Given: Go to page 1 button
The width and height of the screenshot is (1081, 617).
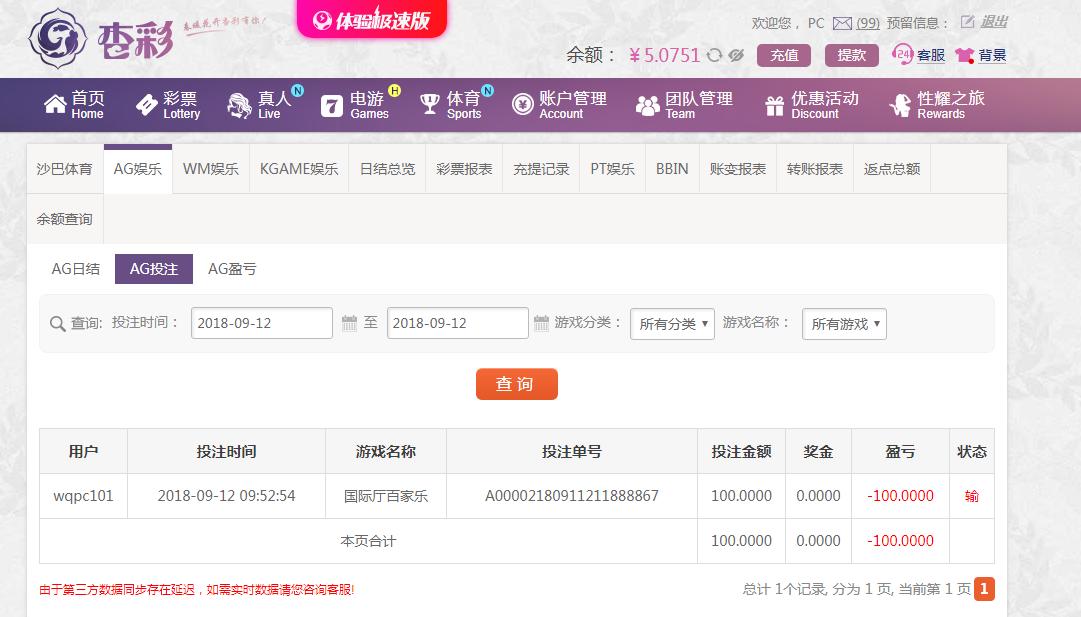Looking at the screenshot, I should 984,589.
